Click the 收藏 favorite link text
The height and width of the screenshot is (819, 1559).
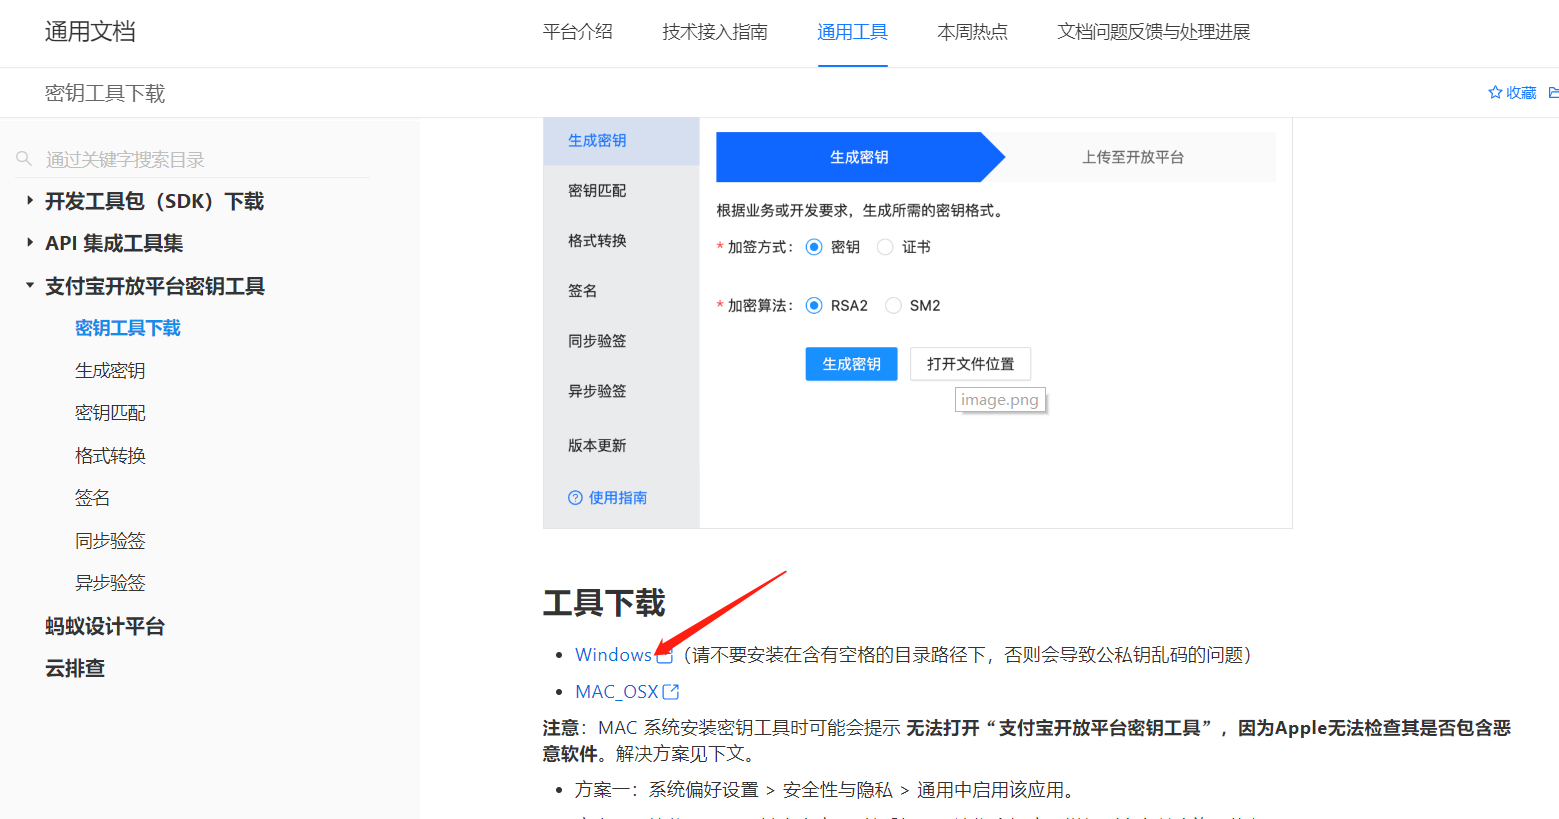coord(1521,92)
